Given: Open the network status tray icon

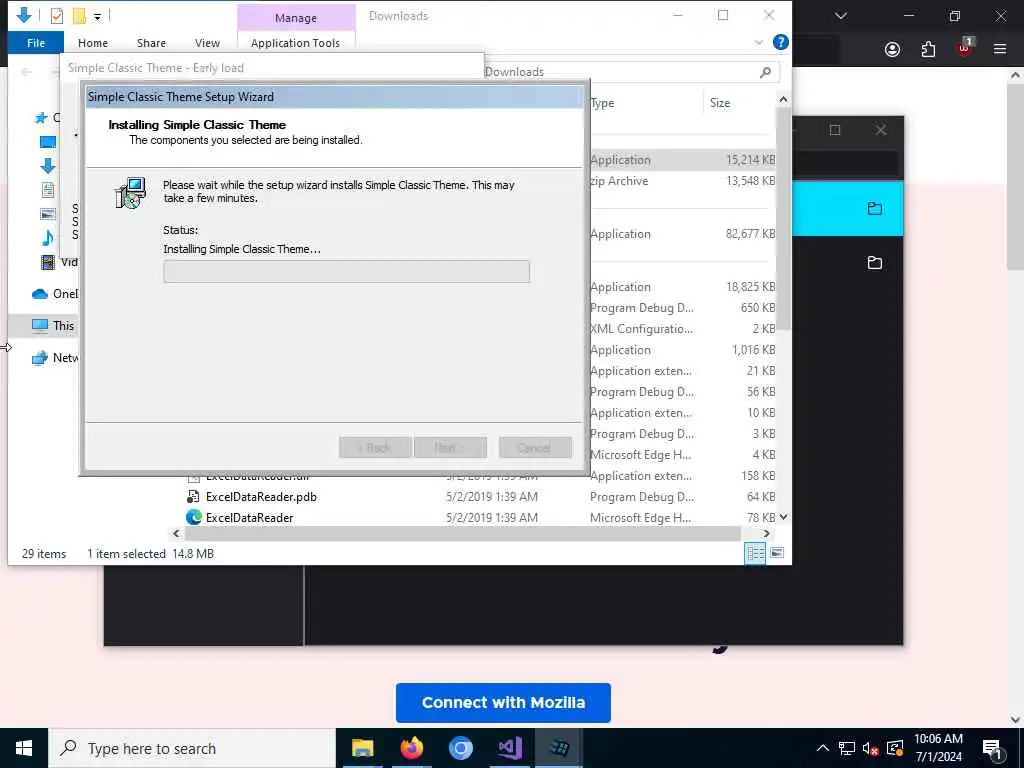Looking at the screenshot, I should point(846,748).
